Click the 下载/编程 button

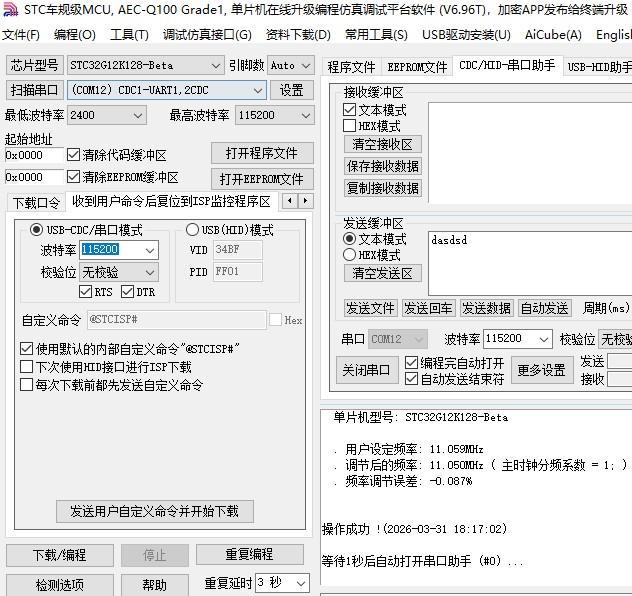pos(60,555)
